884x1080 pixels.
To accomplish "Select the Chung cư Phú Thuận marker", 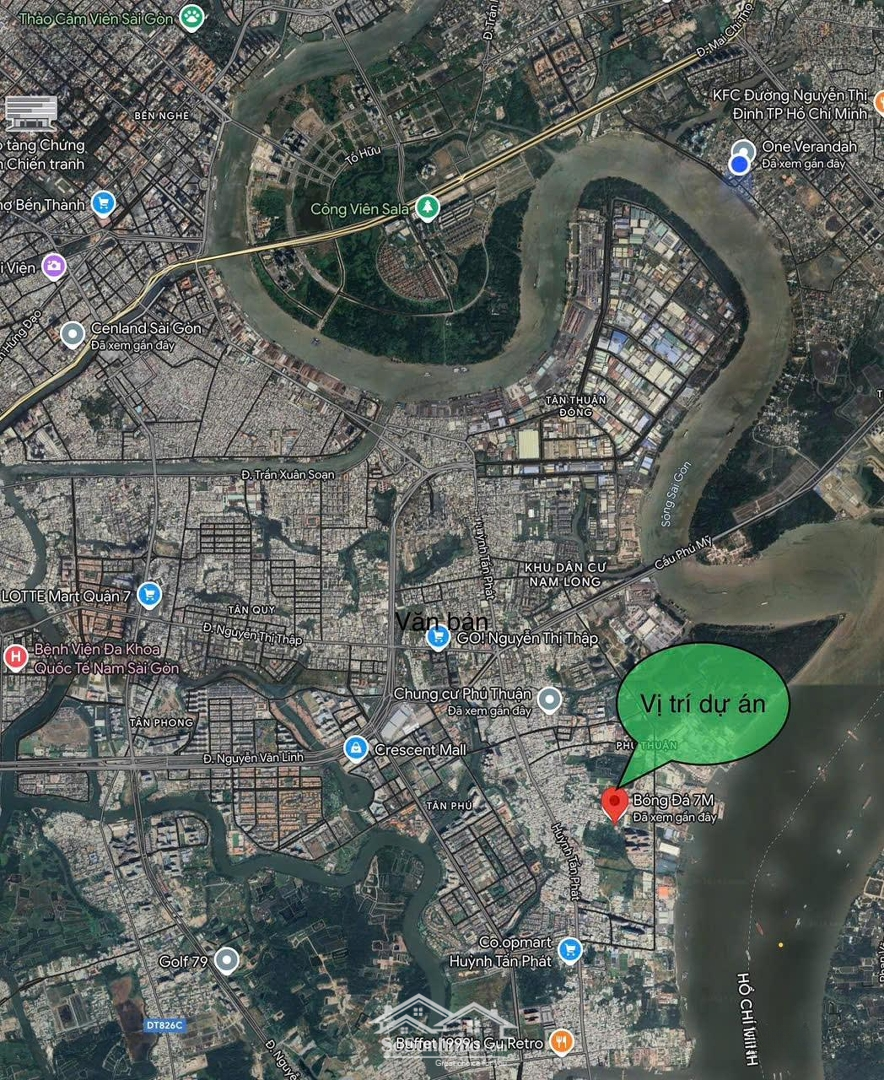I will [549, 700].
